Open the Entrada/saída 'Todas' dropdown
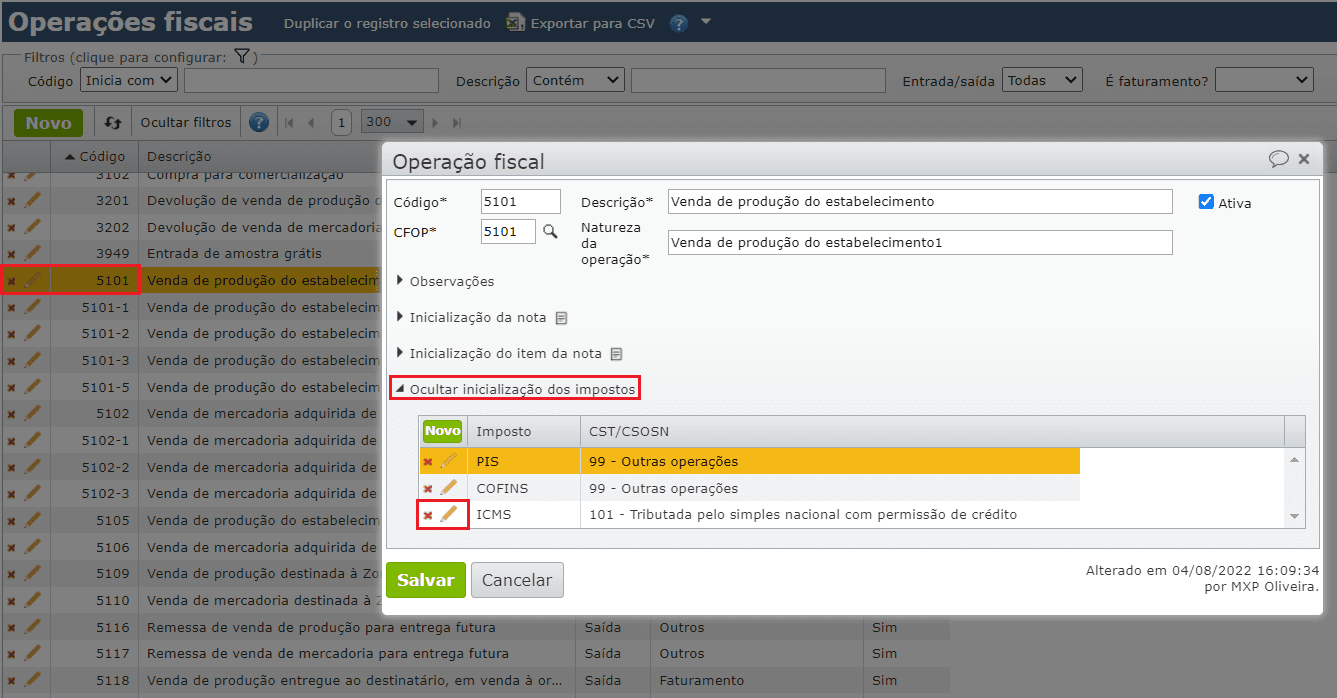Screen dimensions: 1337x698 tap(1043, 80)
